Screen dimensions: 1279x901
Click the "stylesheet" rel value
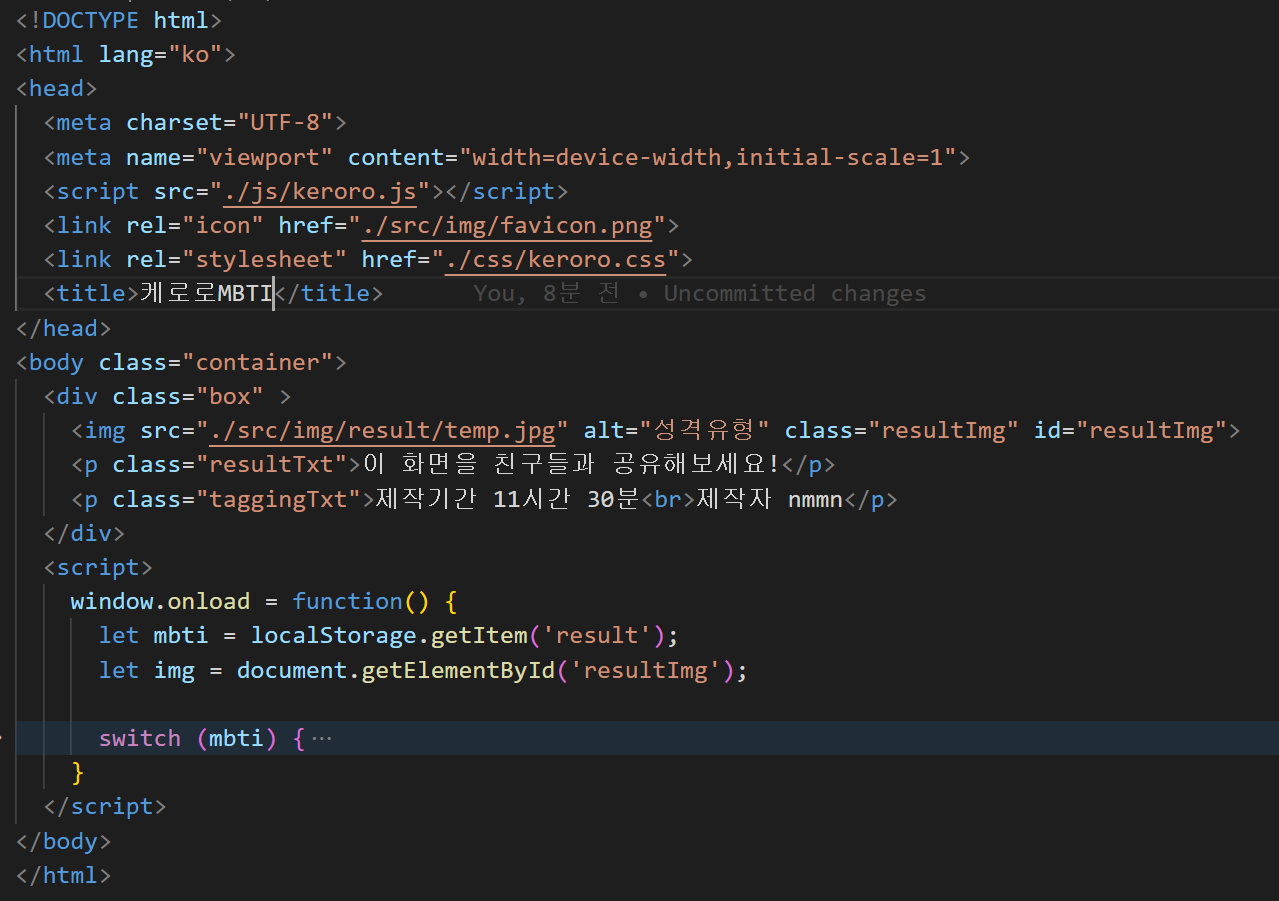click(x=264, y=259)
